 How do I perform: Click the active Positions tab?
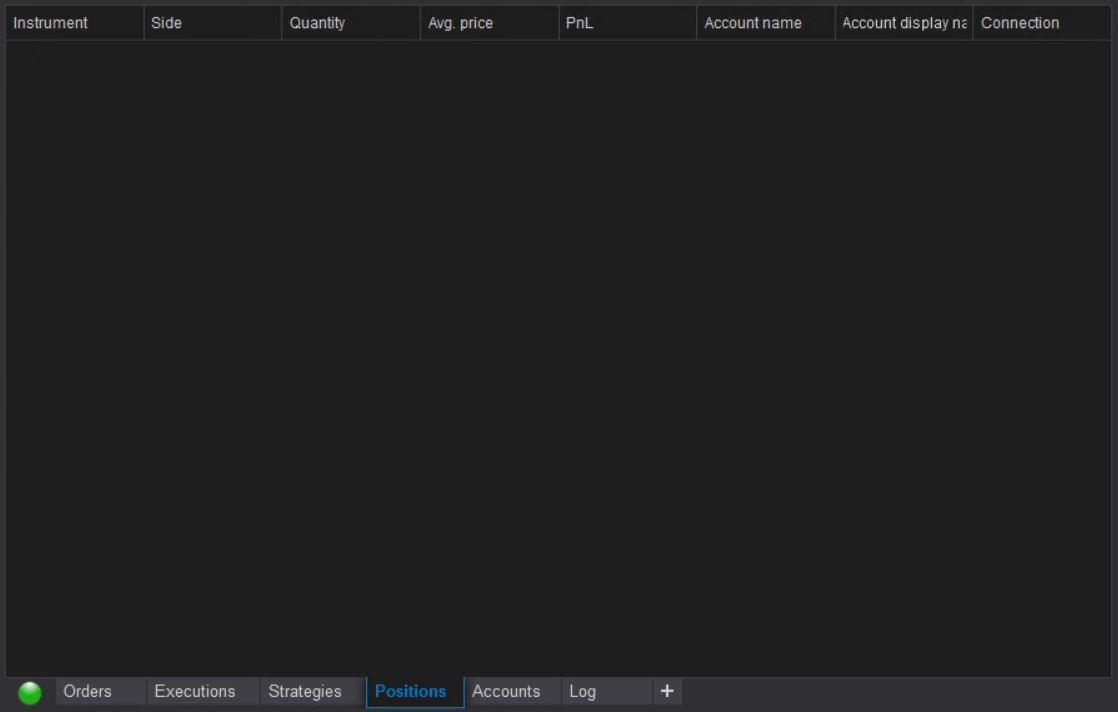pyautogui.click(x=415, y=692)
